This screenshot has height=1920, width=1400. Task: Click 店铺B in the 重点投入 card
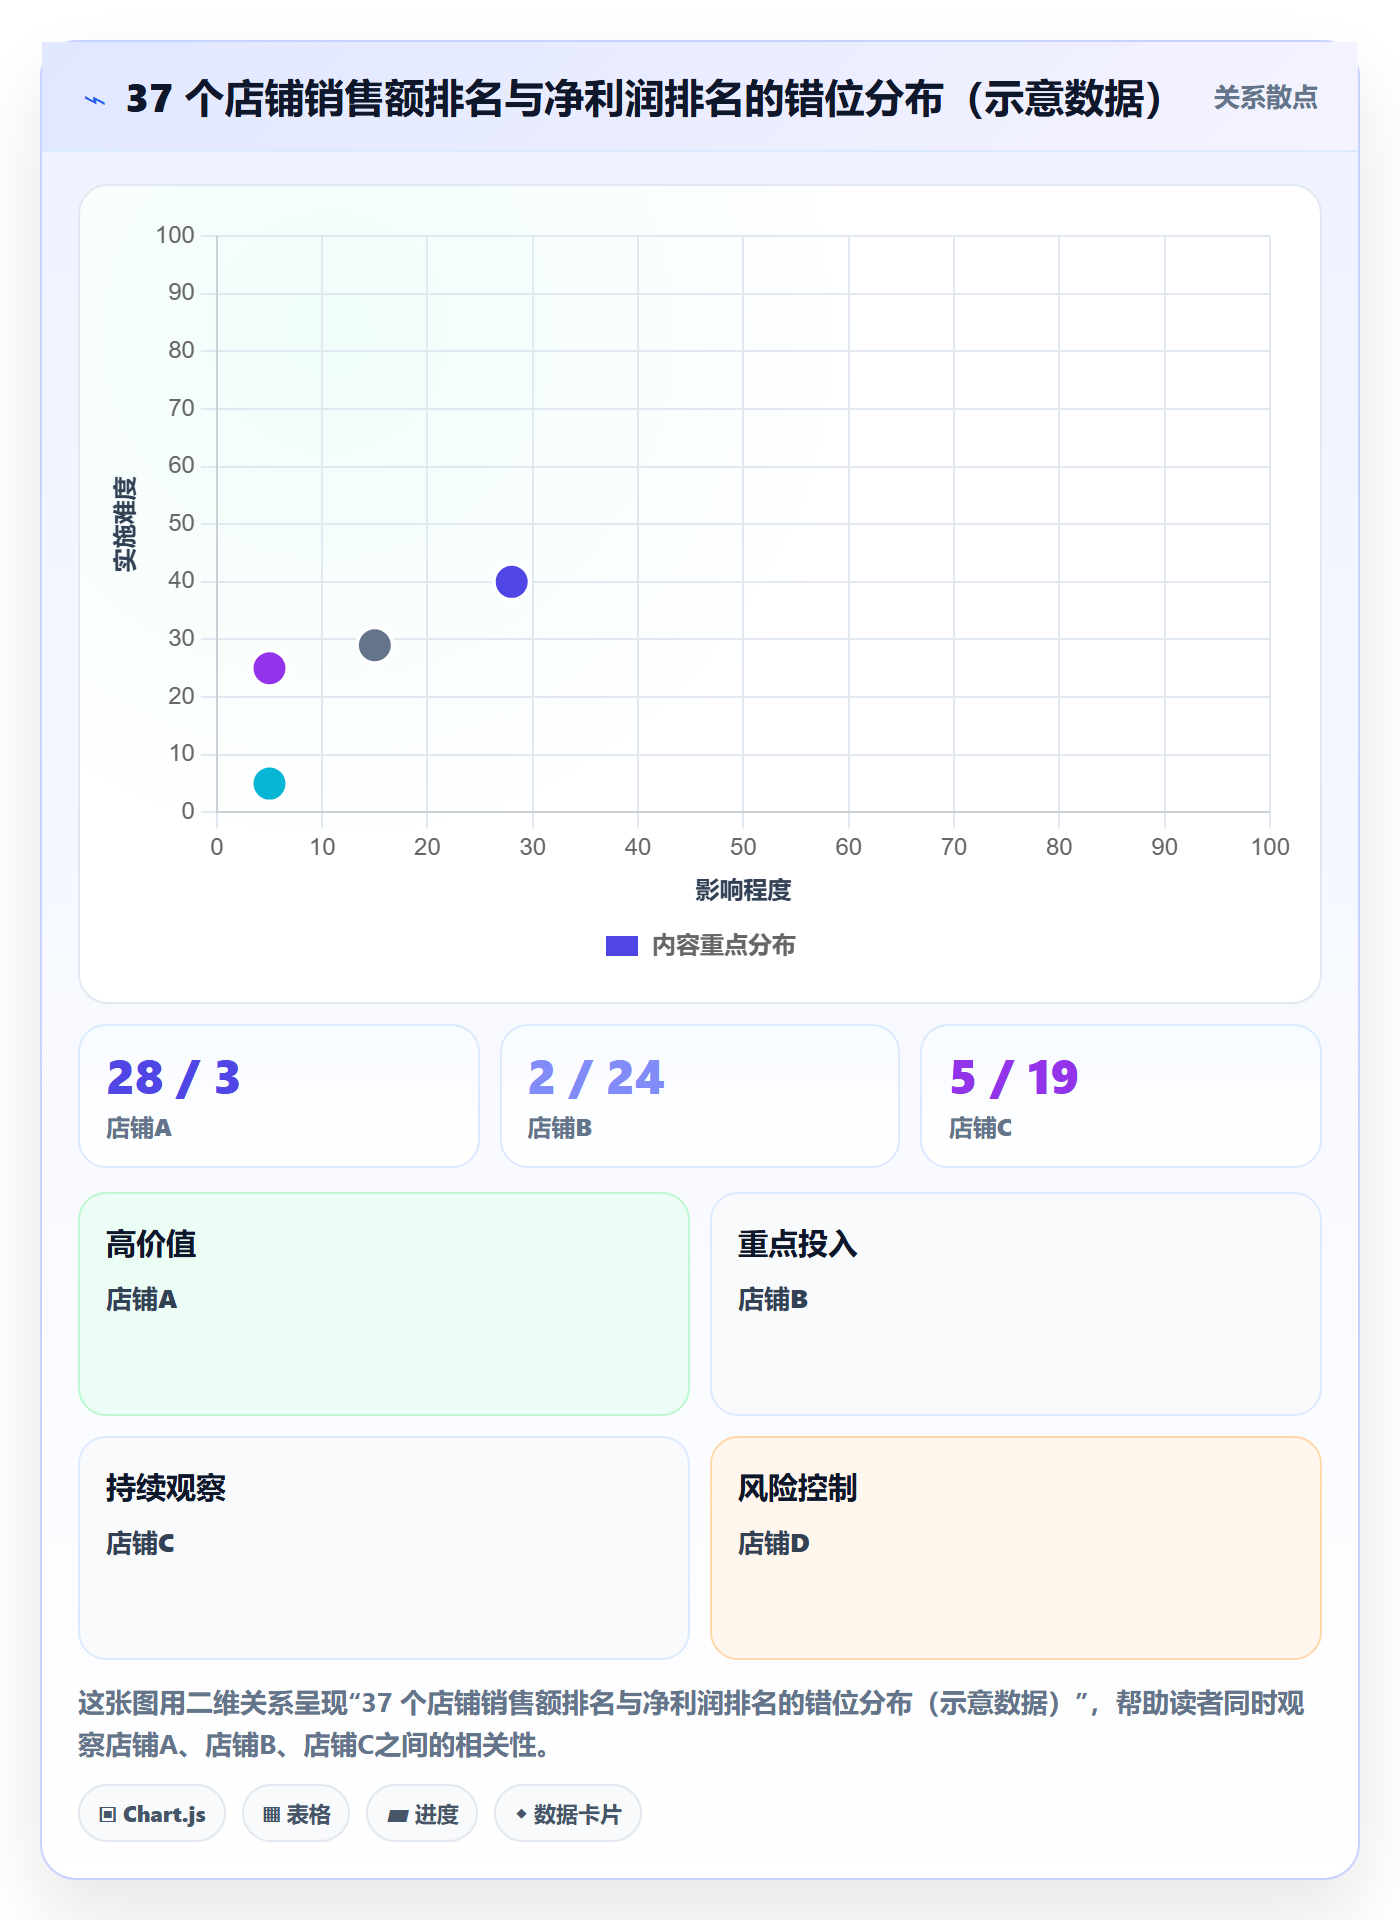(x=773, y=1299)
